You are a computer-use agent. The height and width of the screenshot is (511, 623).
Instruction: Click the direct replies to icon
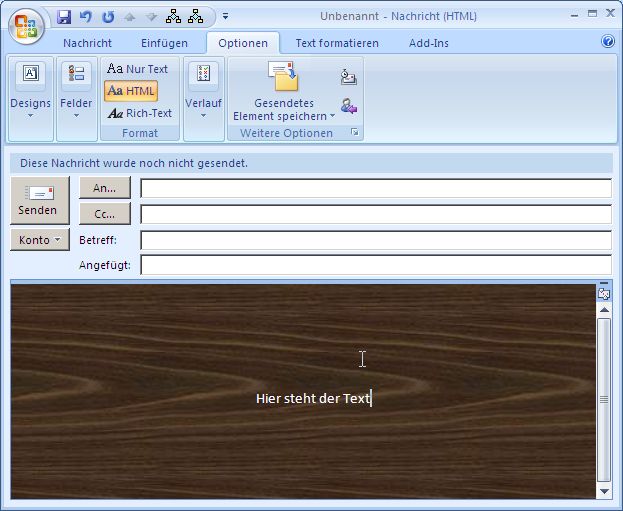point(348,106)
